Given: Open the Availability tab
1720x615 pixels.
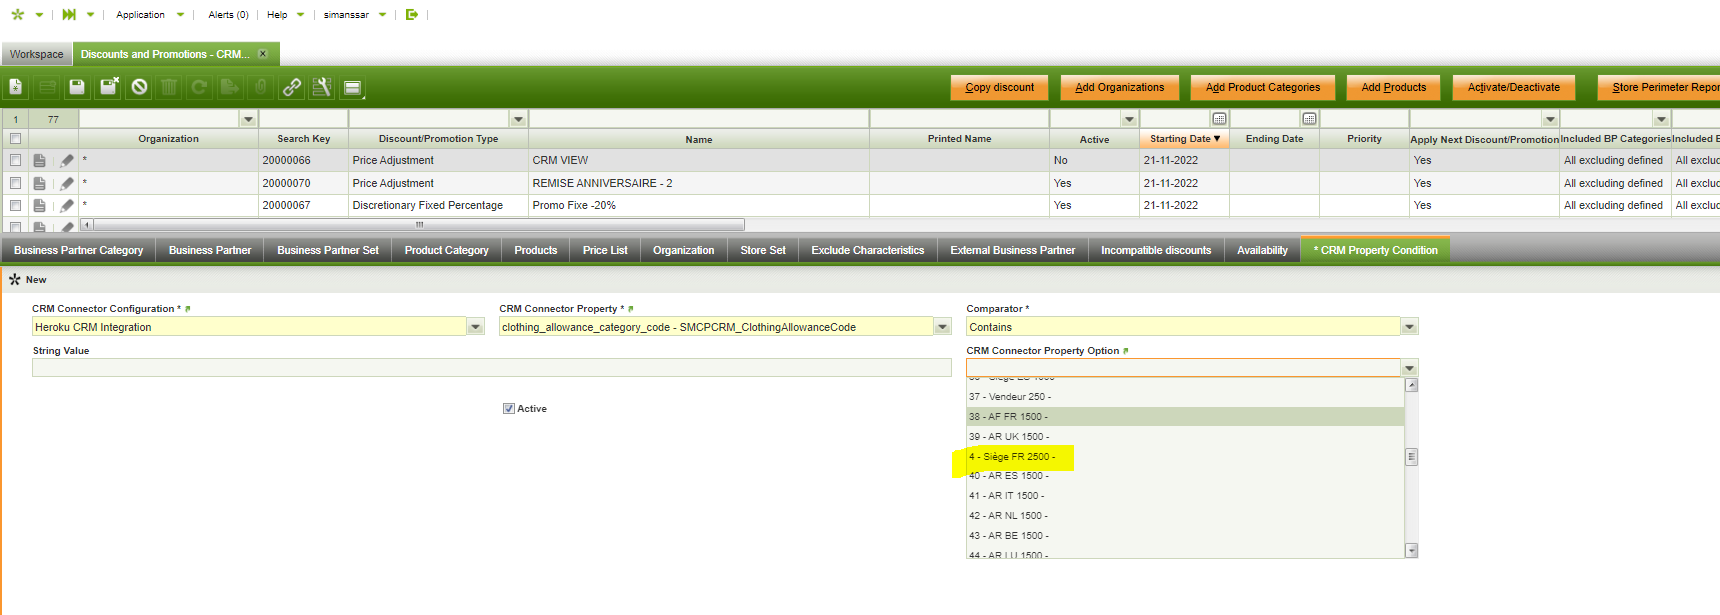Looking at the screenshot, I should (x=1262, y=250).
